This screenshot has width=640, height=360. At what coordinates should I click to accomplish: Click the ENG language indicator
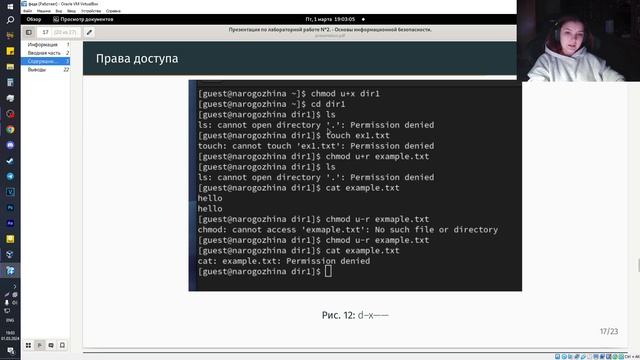[10, 320]
